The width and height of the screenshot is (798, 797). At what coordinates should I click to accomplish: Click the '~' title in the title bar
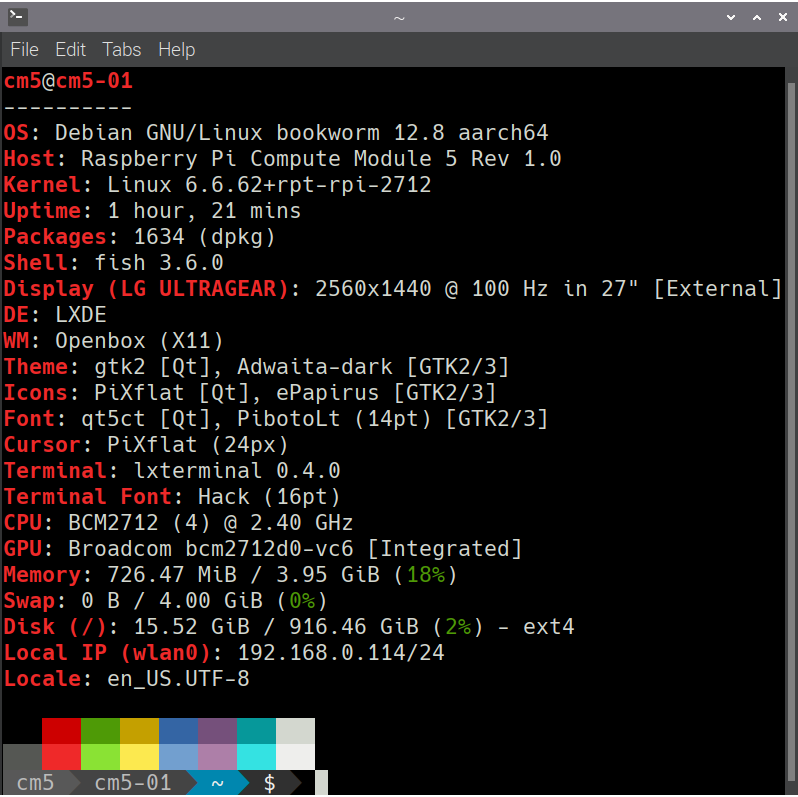click(399, 18)
